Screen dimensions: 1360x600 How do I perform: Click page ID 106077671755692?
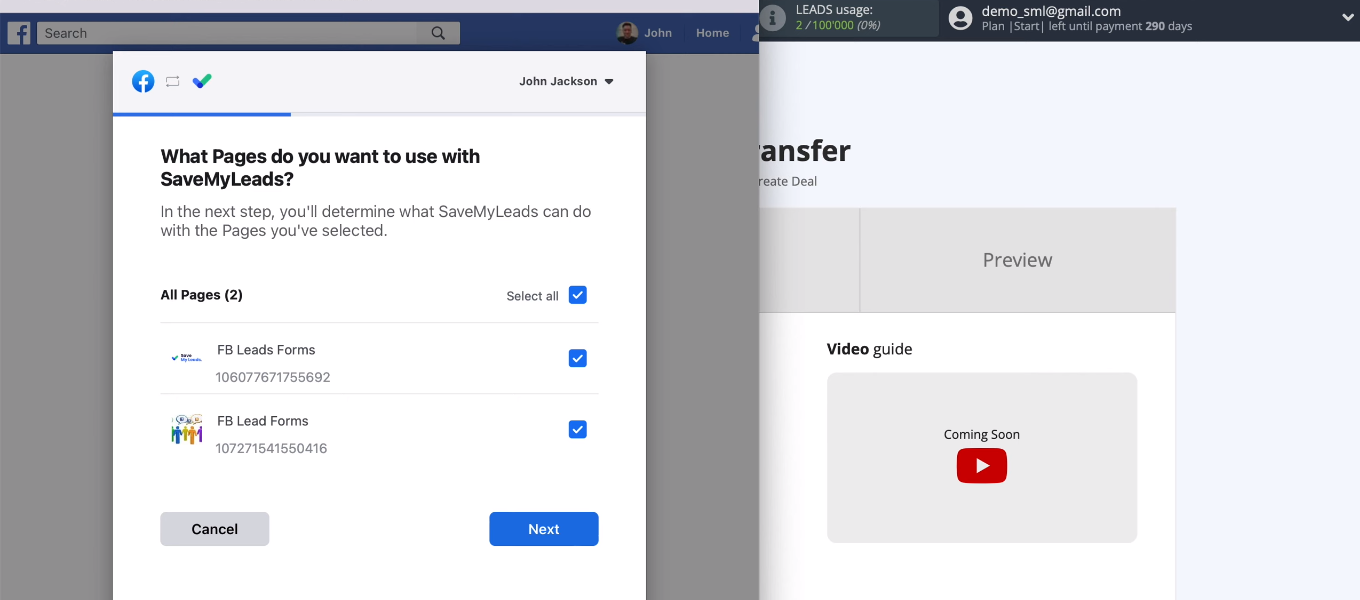(273, 377)
